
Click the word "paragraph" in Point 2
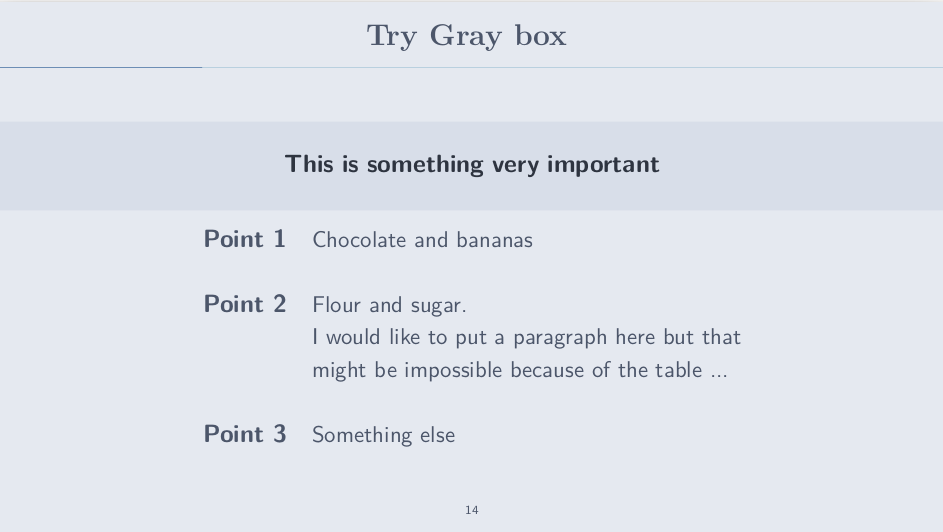click(x=560, y=338)
